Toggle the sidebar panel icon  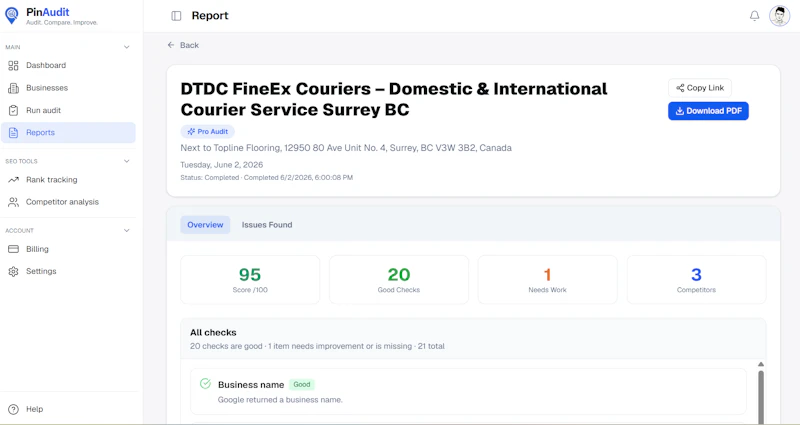tap(176, 16)
